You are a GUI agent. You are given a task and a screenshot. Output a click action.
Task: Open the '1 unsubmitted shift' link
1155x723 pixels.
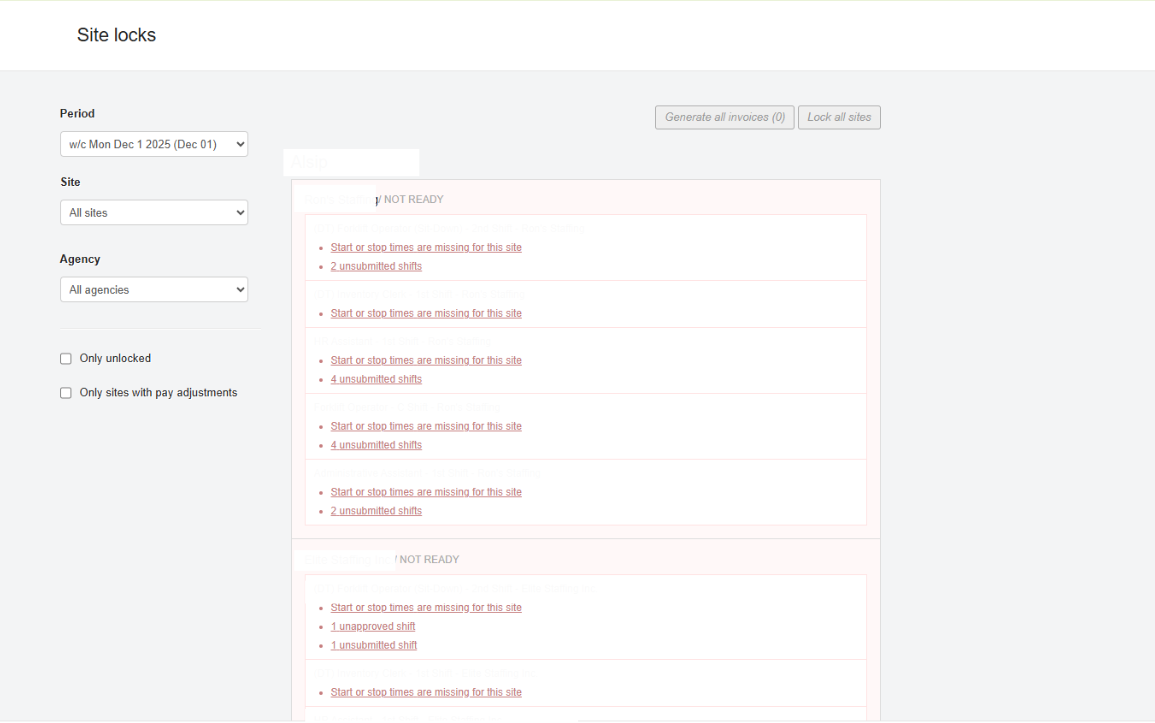pos(374,646)
